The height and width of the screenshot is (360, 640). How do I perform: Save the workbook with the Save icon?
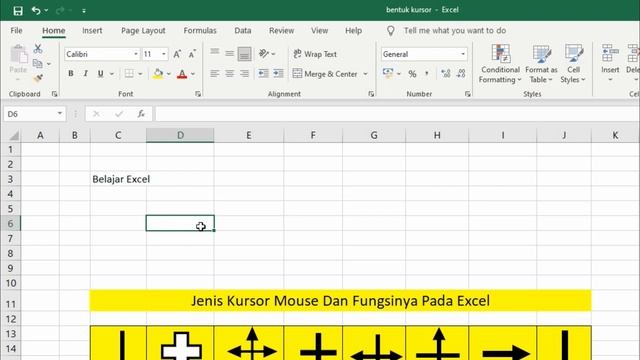(18, 11)
